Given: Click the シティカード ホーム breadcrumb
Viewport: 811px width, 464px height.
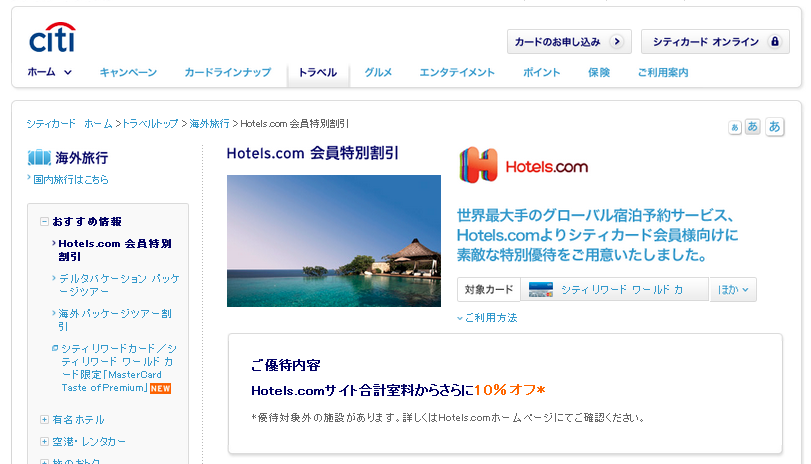Looking at the screenshot, I should click(x=69, y=124).
